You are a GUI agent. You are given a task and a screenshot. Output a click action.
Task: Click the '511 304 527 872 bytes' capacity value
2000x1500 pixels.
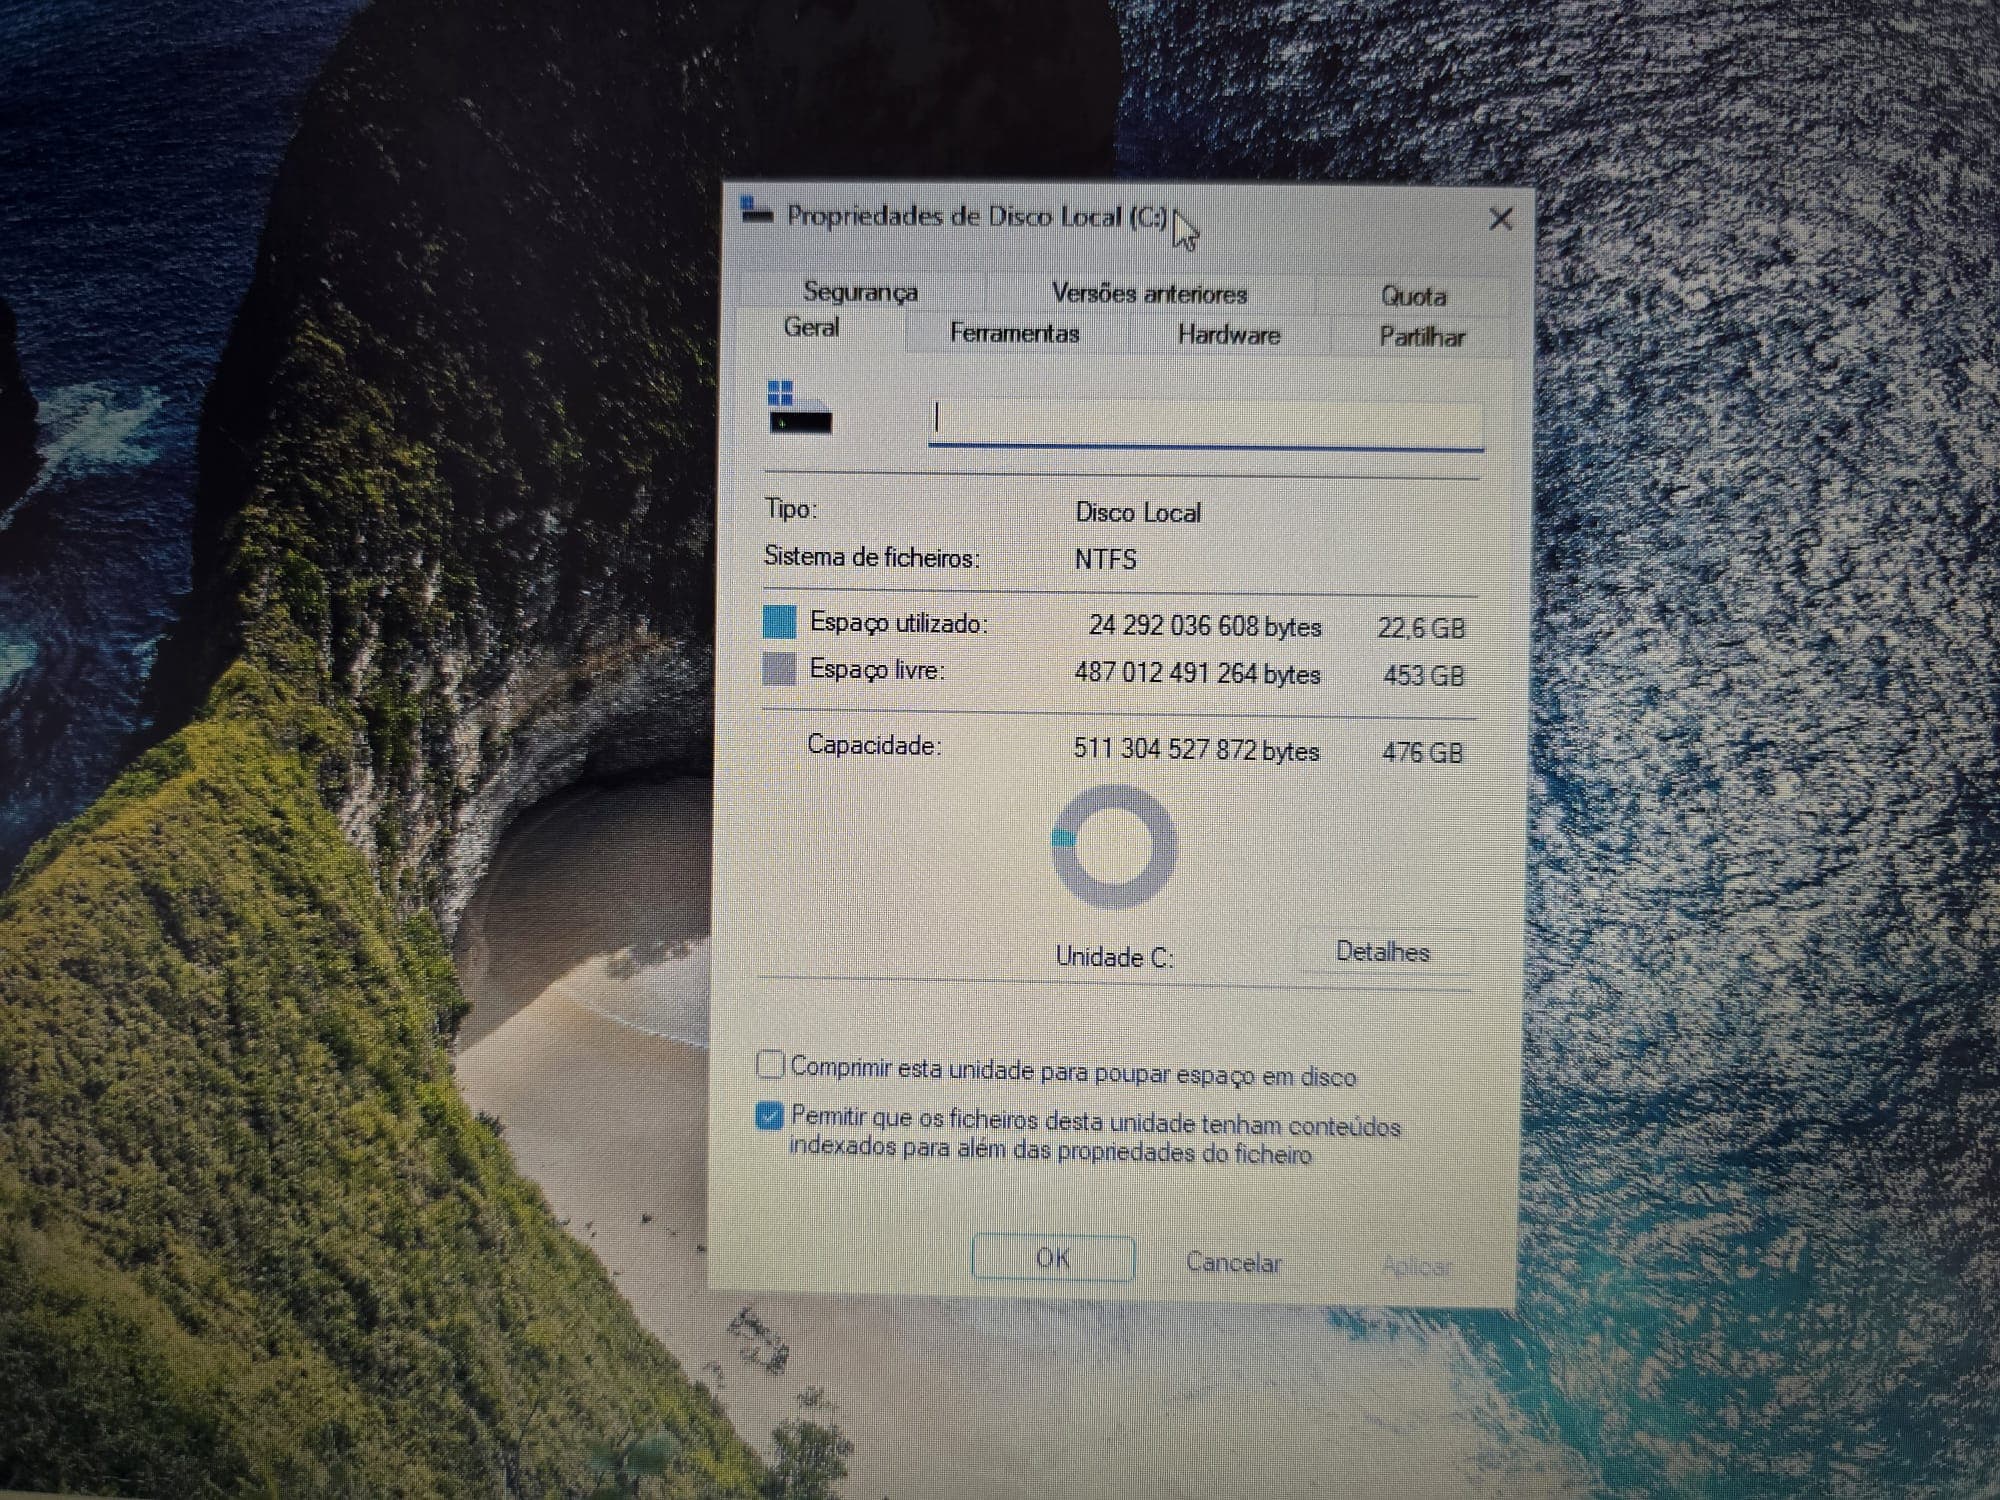pyautogui.click(x=1196, y=749)
